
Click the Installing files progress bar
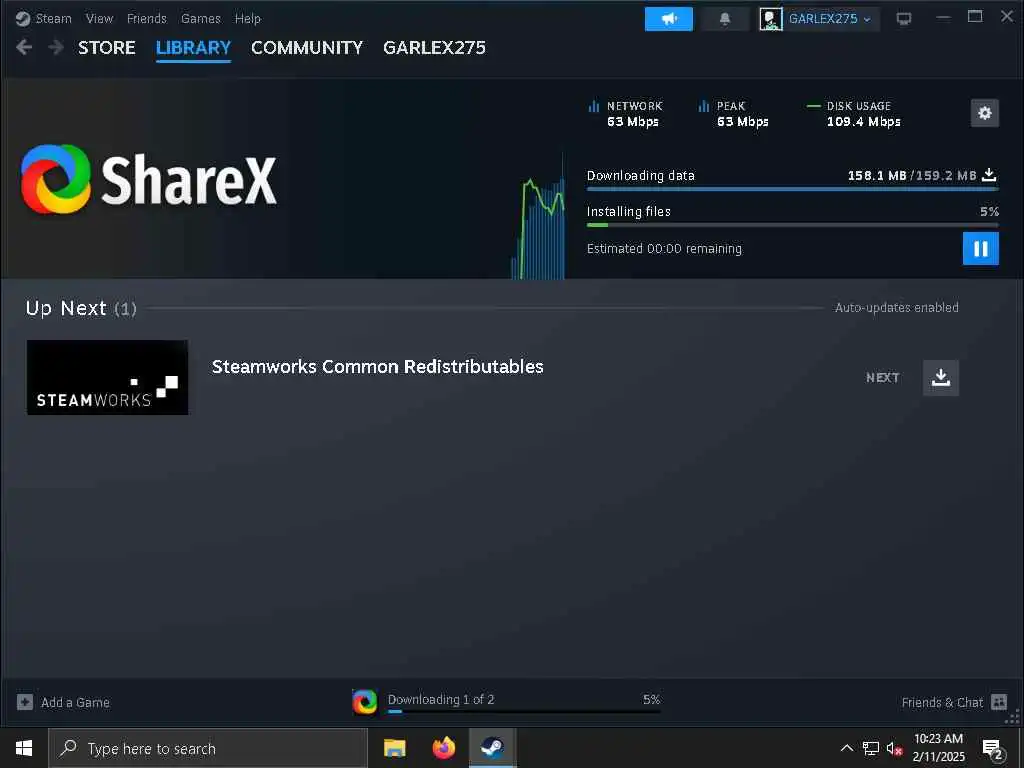click(792, 225)
